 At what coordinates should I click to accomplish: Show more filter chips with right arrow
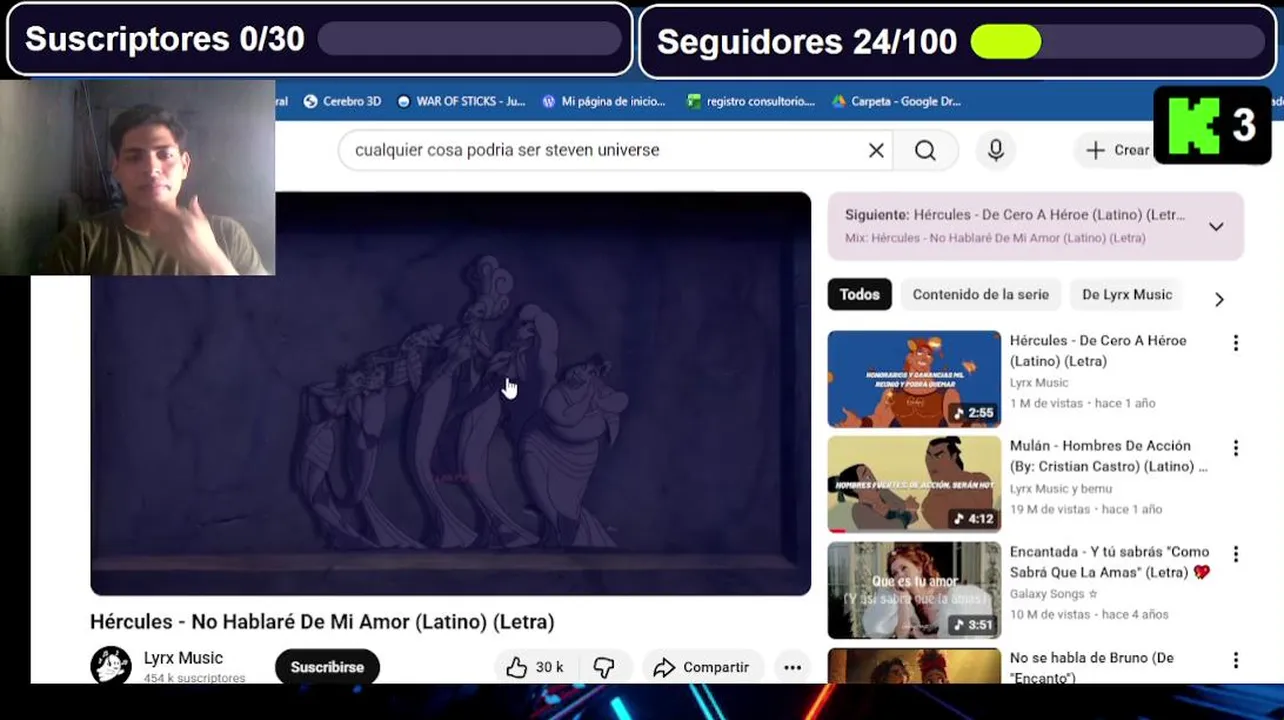pos(1219,299)
